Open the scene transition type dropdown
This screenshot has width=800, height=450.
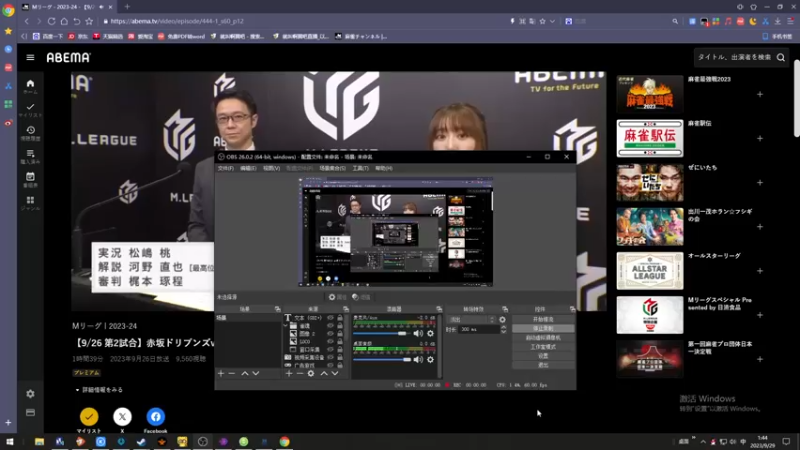tap(471, 320)
